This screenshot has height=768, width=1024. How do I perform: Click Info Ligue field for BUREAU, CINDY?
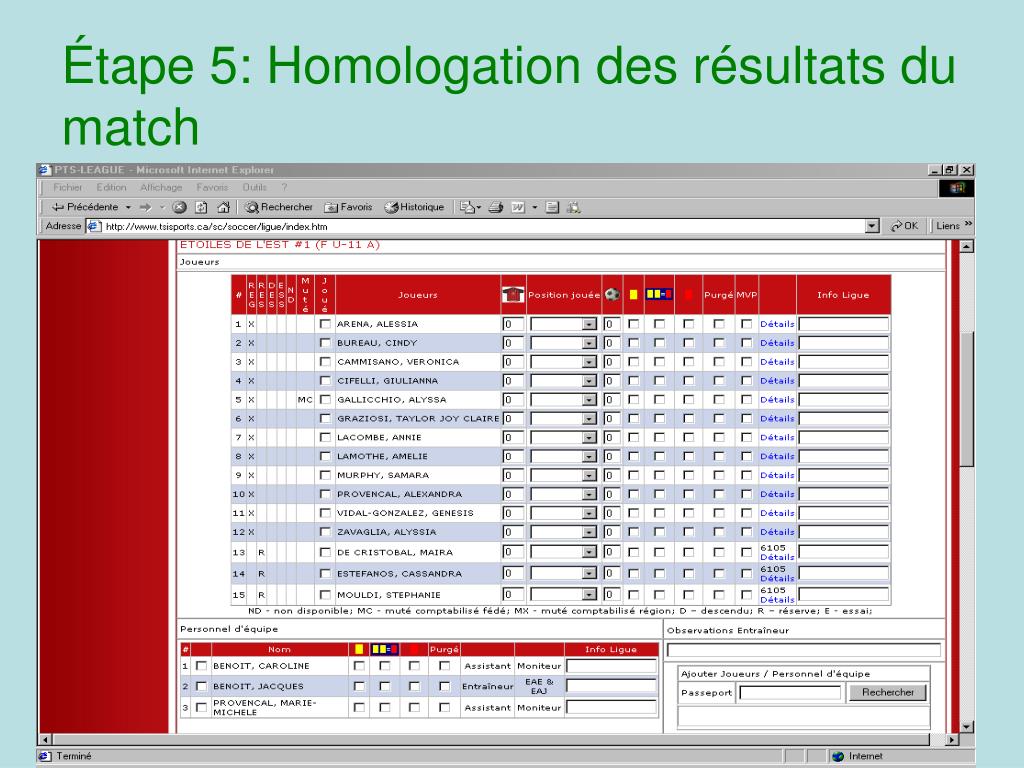click(844, 343)
